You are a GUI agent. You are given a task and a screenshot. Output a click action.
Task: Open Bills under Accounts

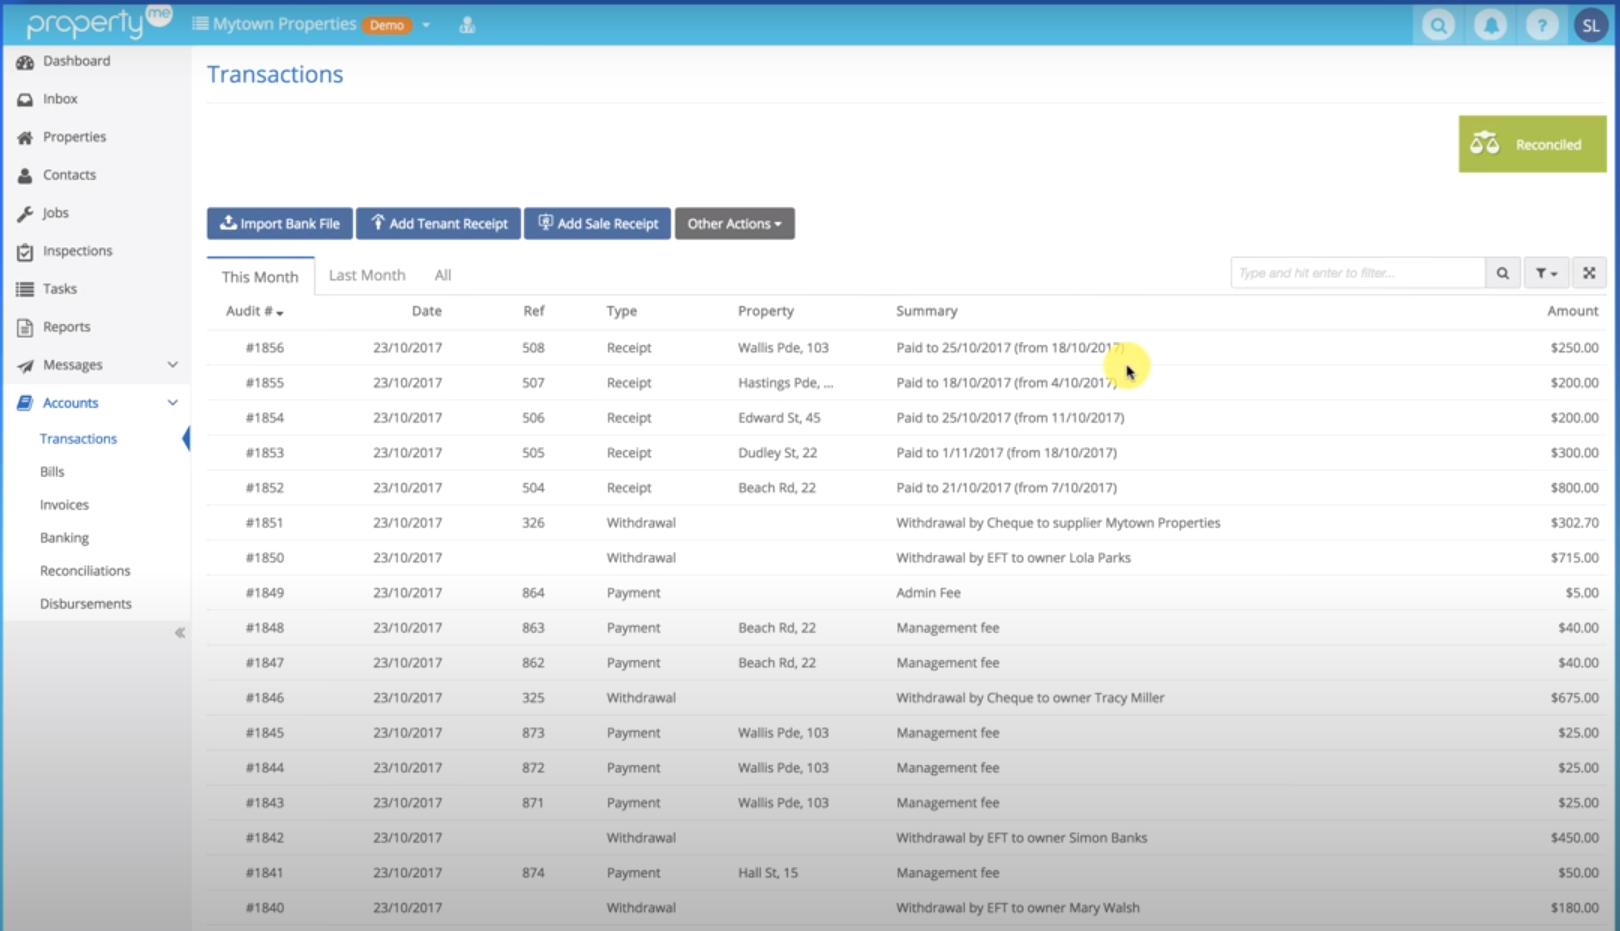[x=51, y=471]
